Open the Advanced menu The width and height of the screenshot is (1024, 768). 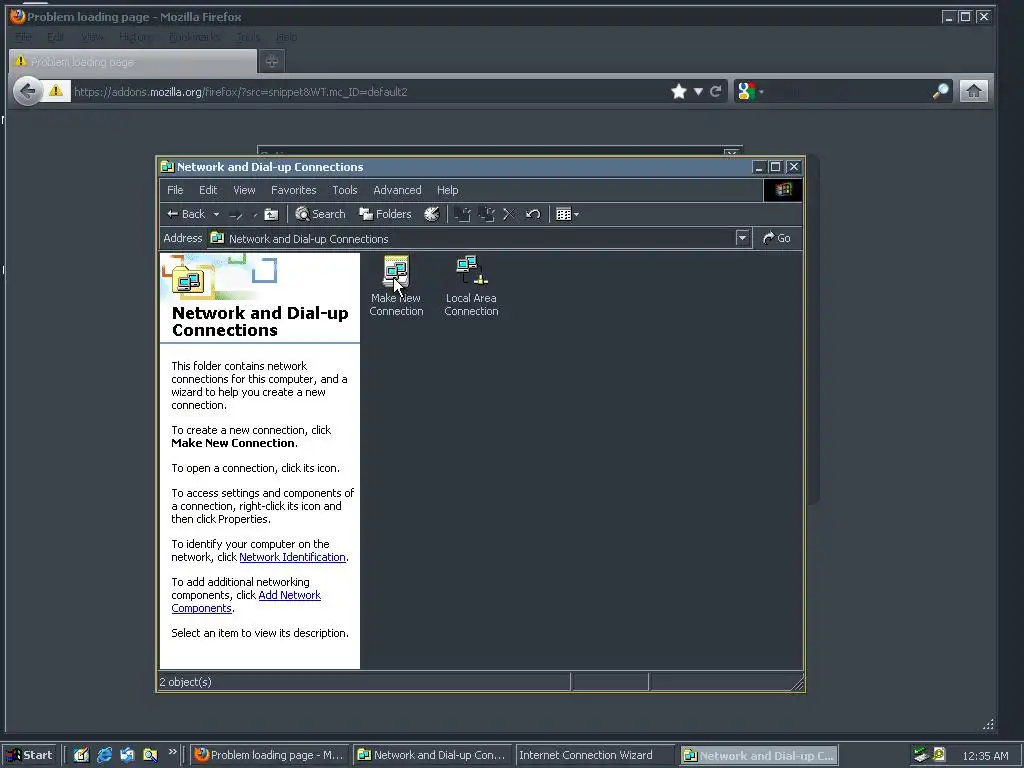pyautogui.click(x=397, y=190)
